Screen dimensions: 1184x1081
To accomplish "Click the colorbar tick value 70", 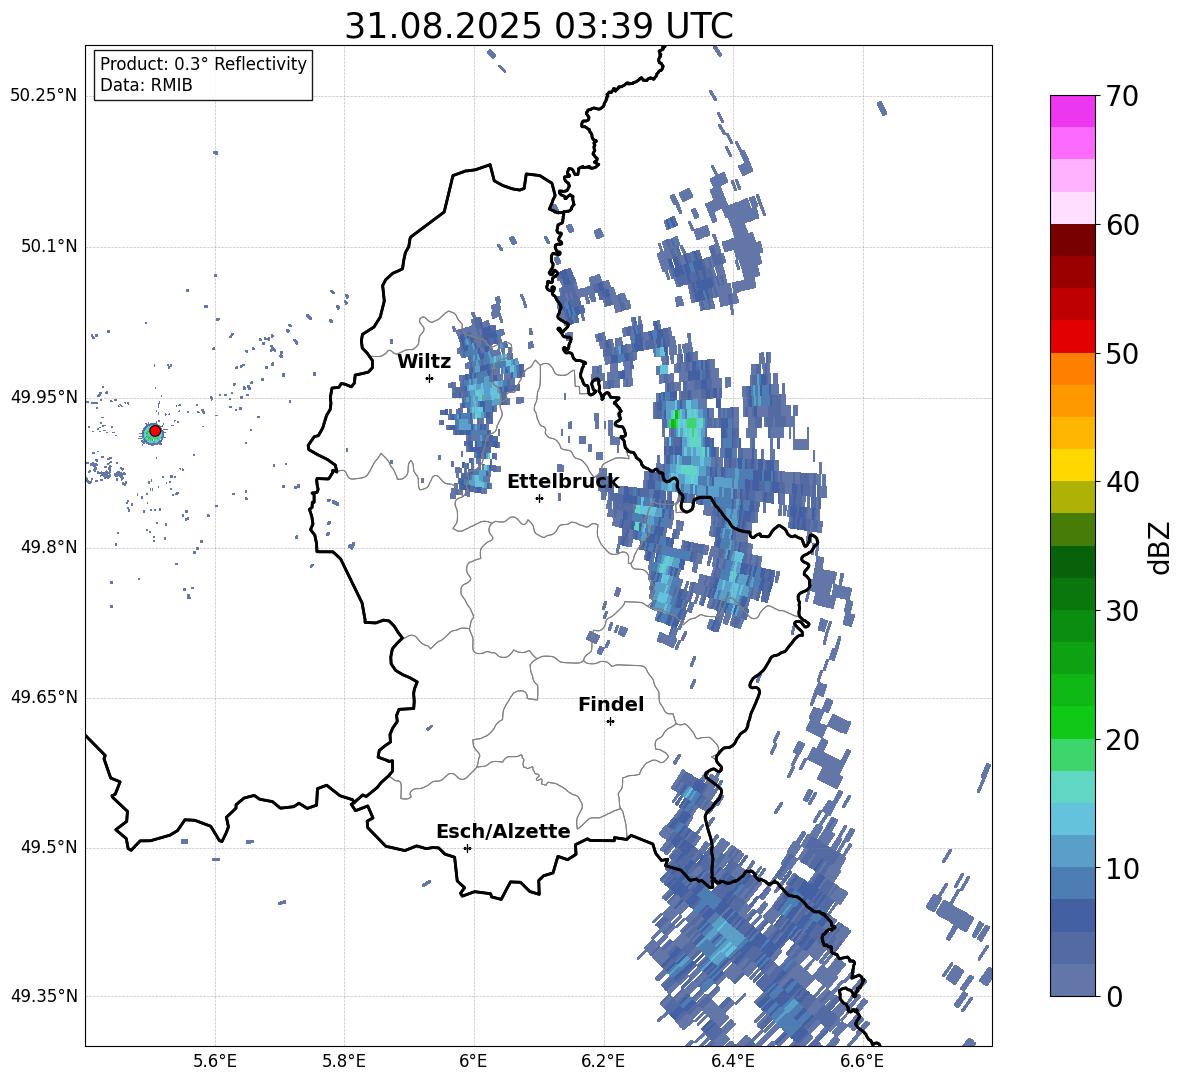I will [x=1122, y=97].
